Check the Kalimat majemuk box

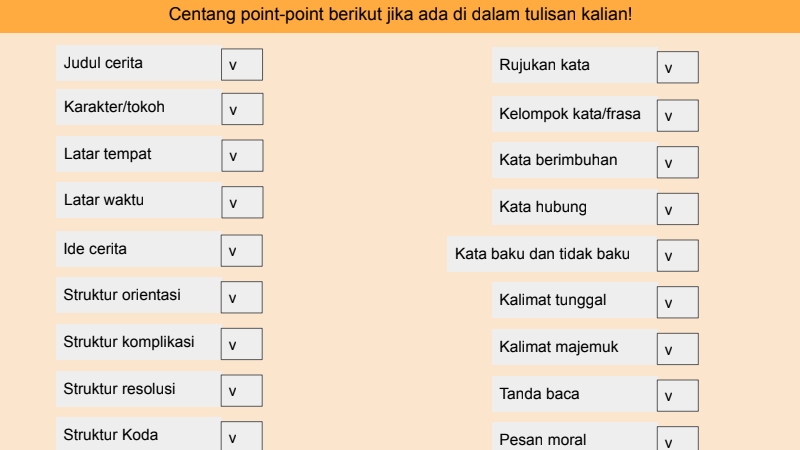click(678, 349)
